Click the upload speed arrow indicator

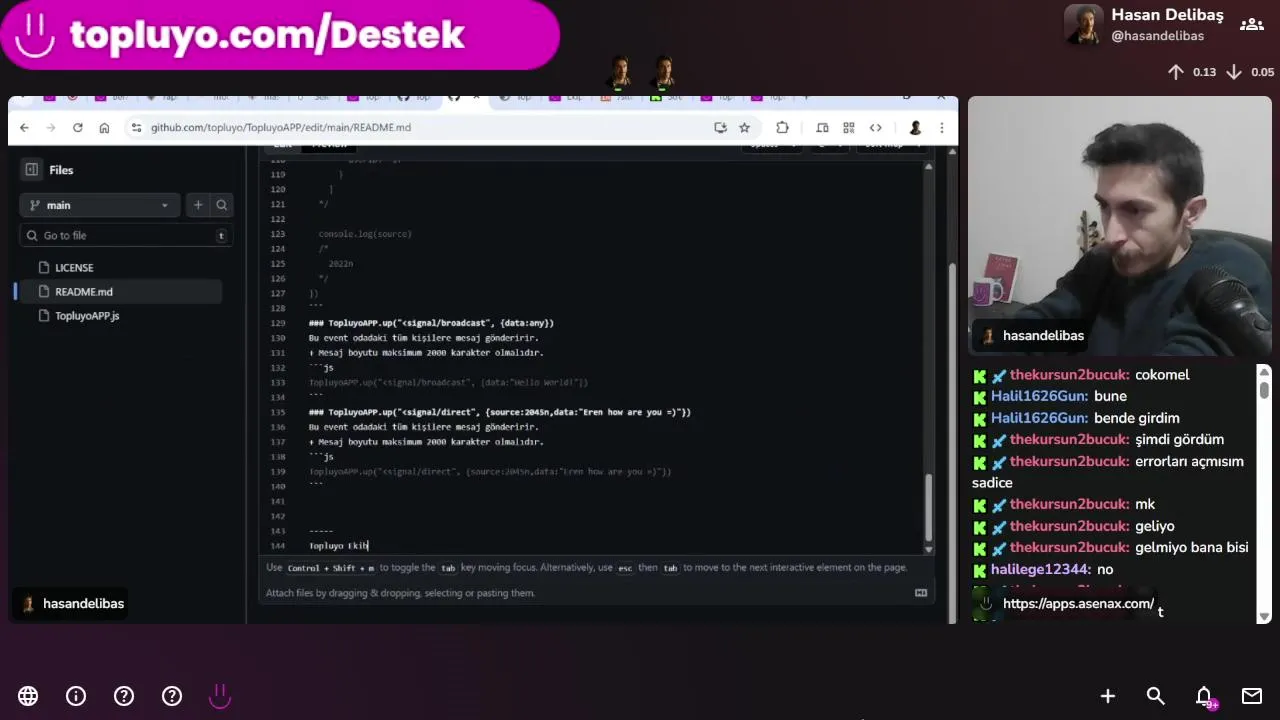point(1176,72)
